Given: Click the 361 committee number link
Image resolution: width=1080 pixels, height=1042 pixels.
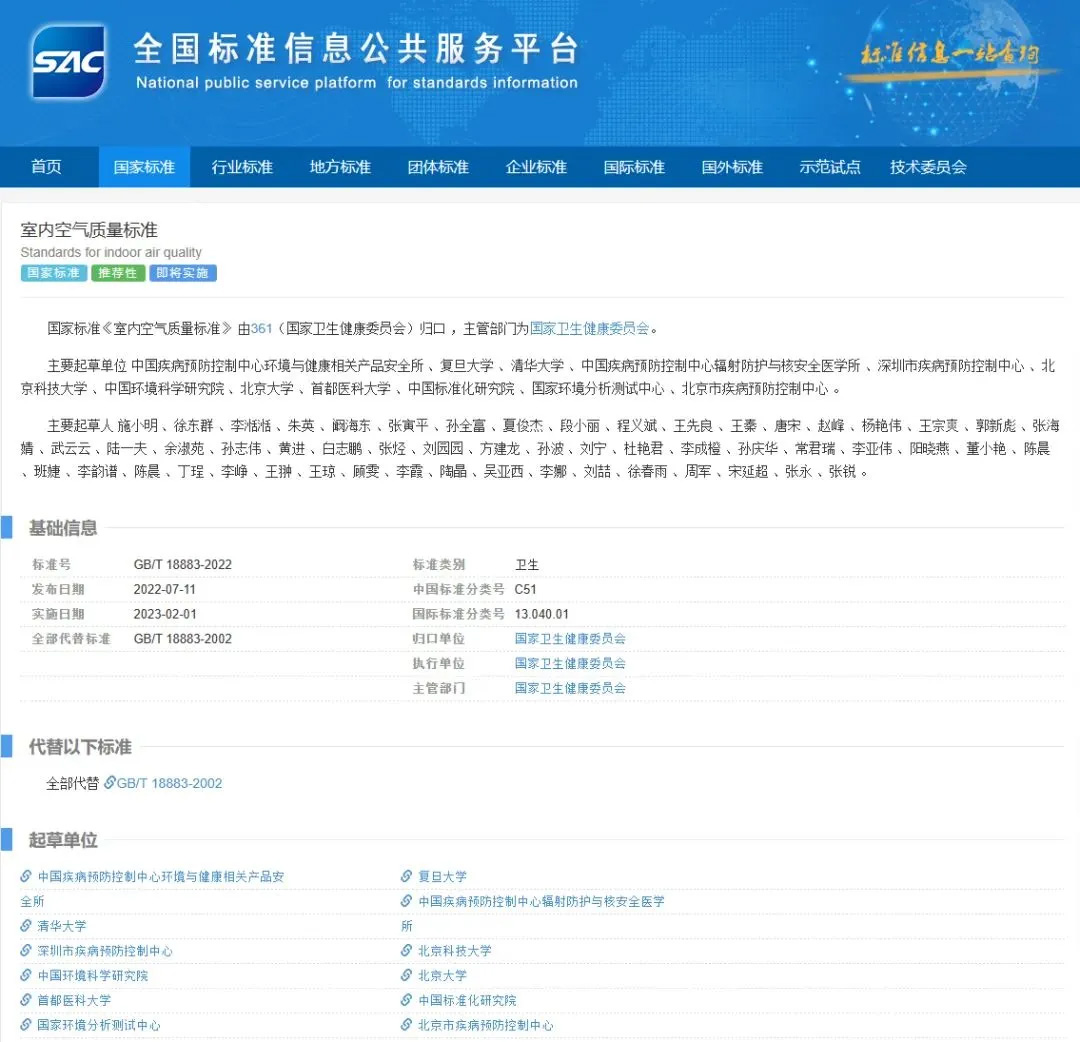Looking at the screenshot, I should 261,328.
